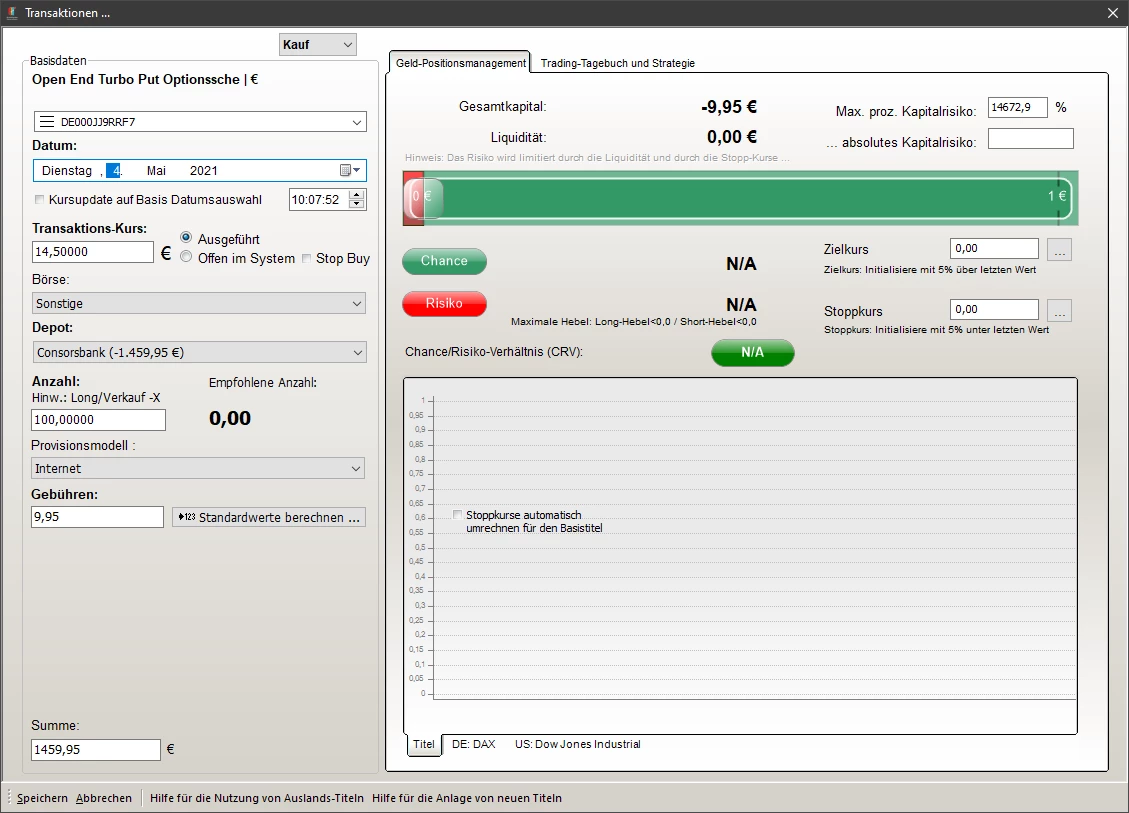Click Speichern to save the transaction
1129x813 pixels.
tap(42, 798)
